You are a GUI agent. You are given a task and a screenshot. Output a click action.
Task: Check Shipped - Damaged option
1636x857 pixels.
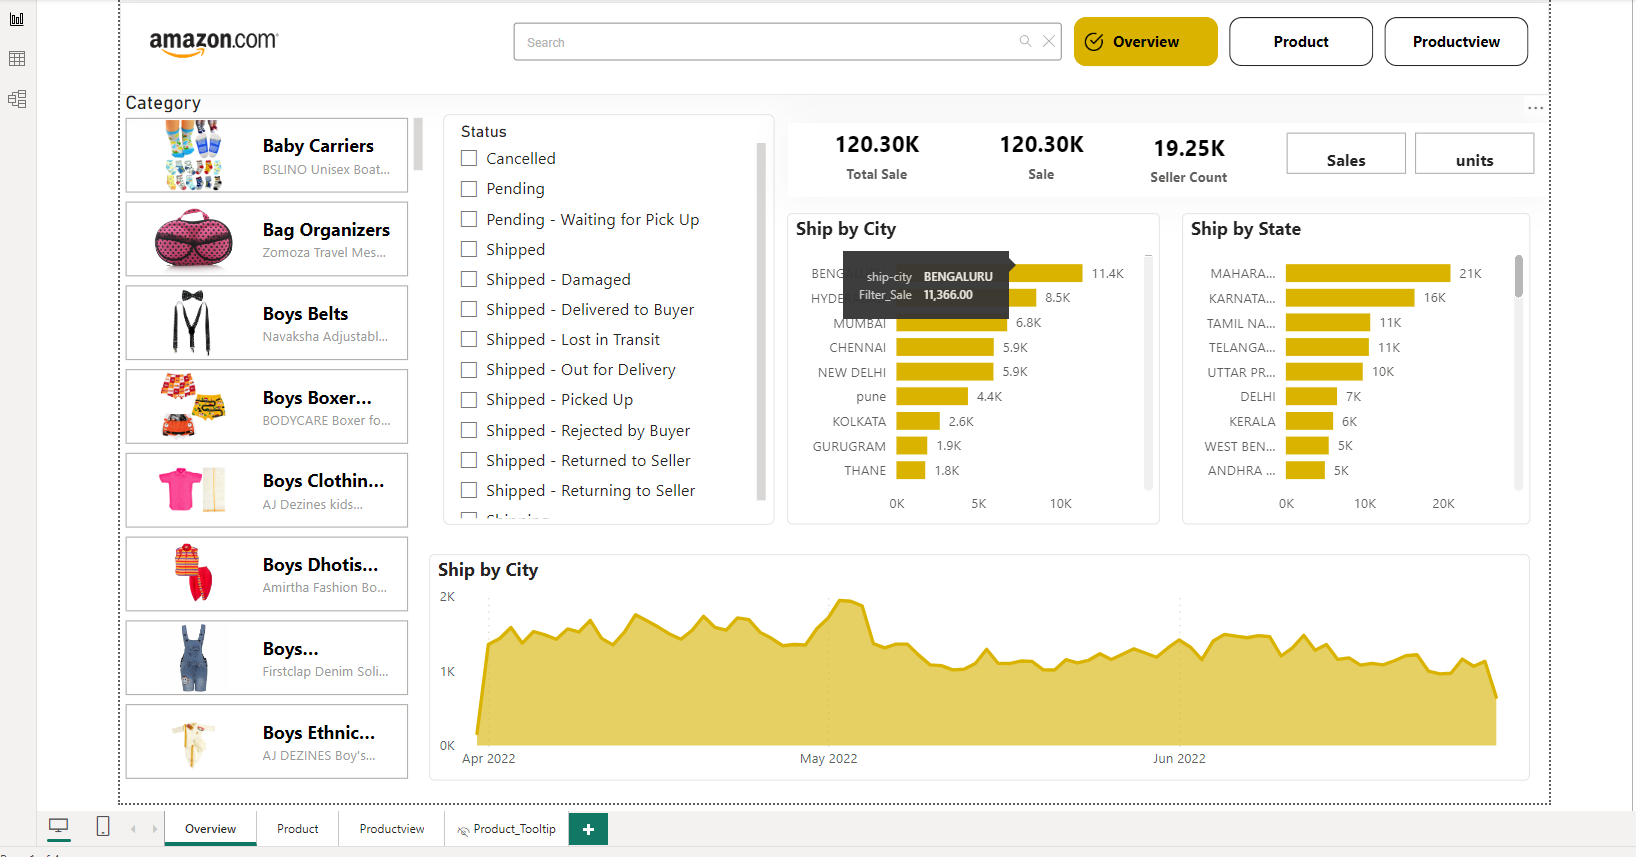pyautogui.click(x=469, y=279)
